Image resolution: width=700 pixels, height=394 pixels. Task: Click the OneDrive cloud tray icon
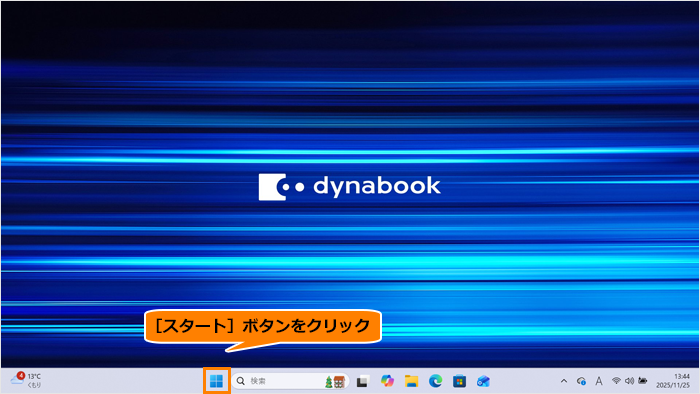tap(581, 381)
